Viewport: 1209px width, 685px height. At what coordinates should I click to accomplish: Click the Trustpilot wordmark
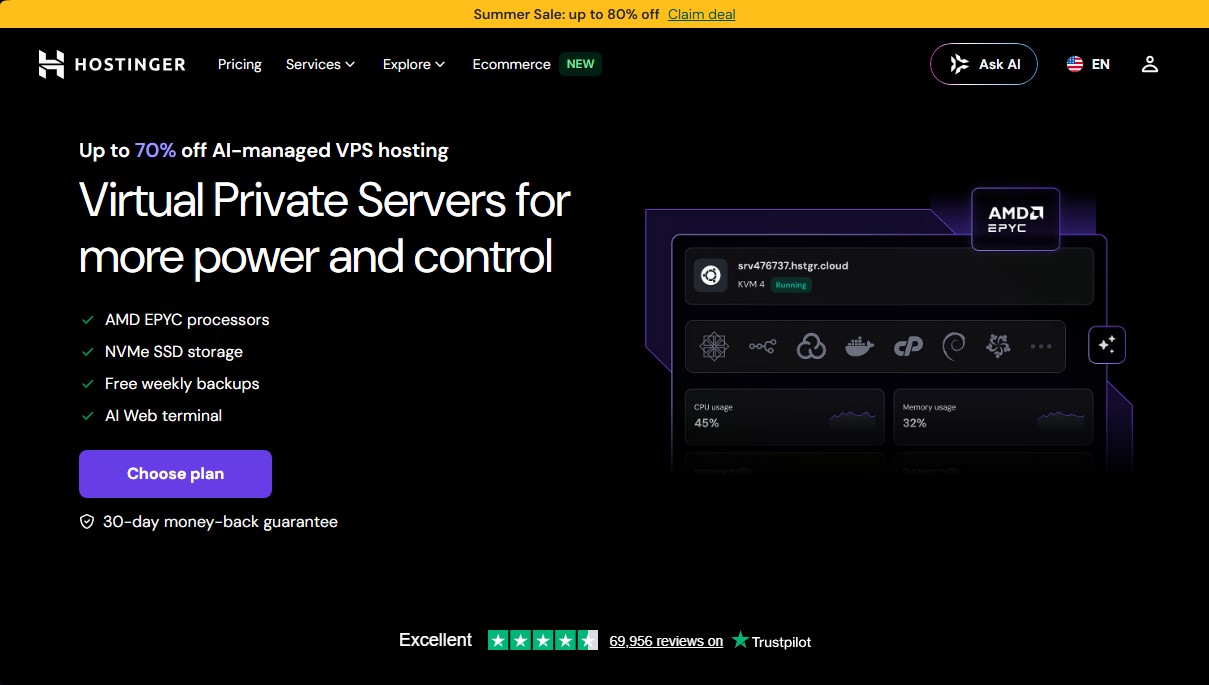click(x=782, y=641)
